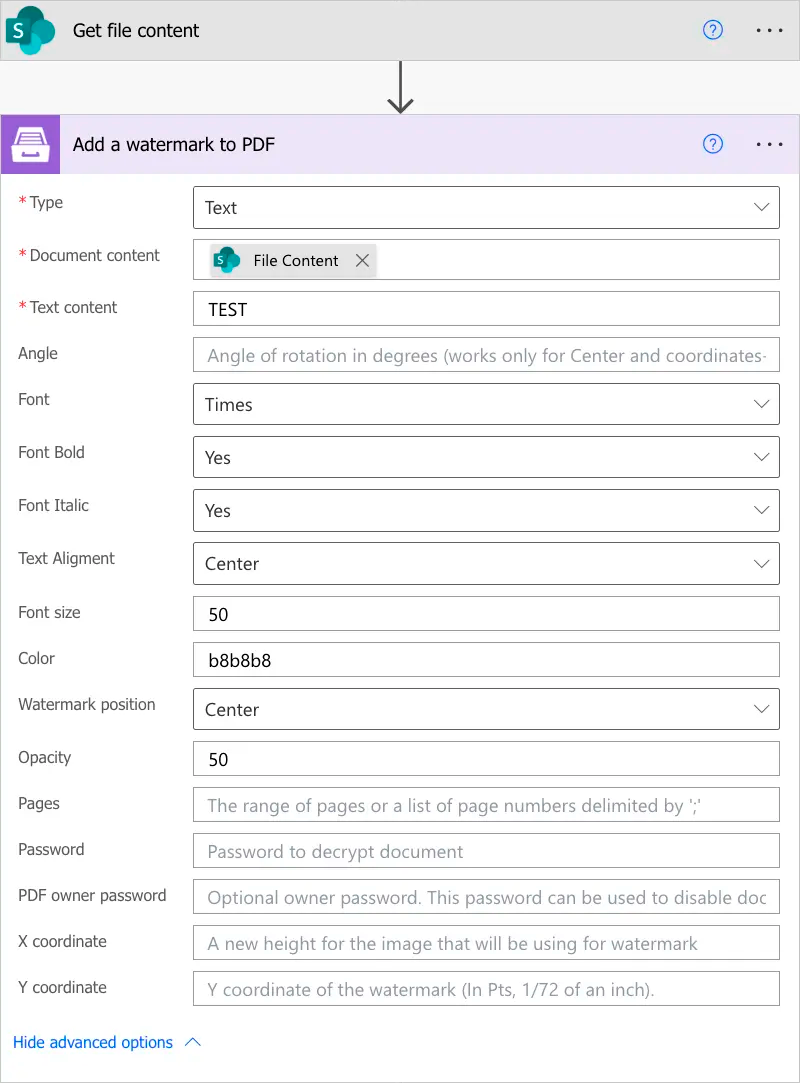Remove the File Content token with the X
The width and height of the screenshot is (800, 1083).
[x=362, y=260]
